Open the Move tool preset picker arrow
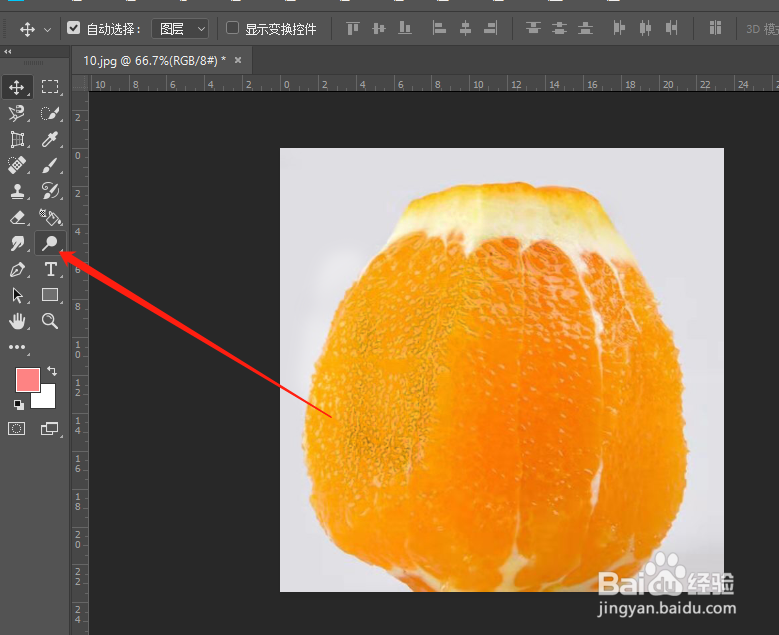779x635 pixels. click(47, 30)
